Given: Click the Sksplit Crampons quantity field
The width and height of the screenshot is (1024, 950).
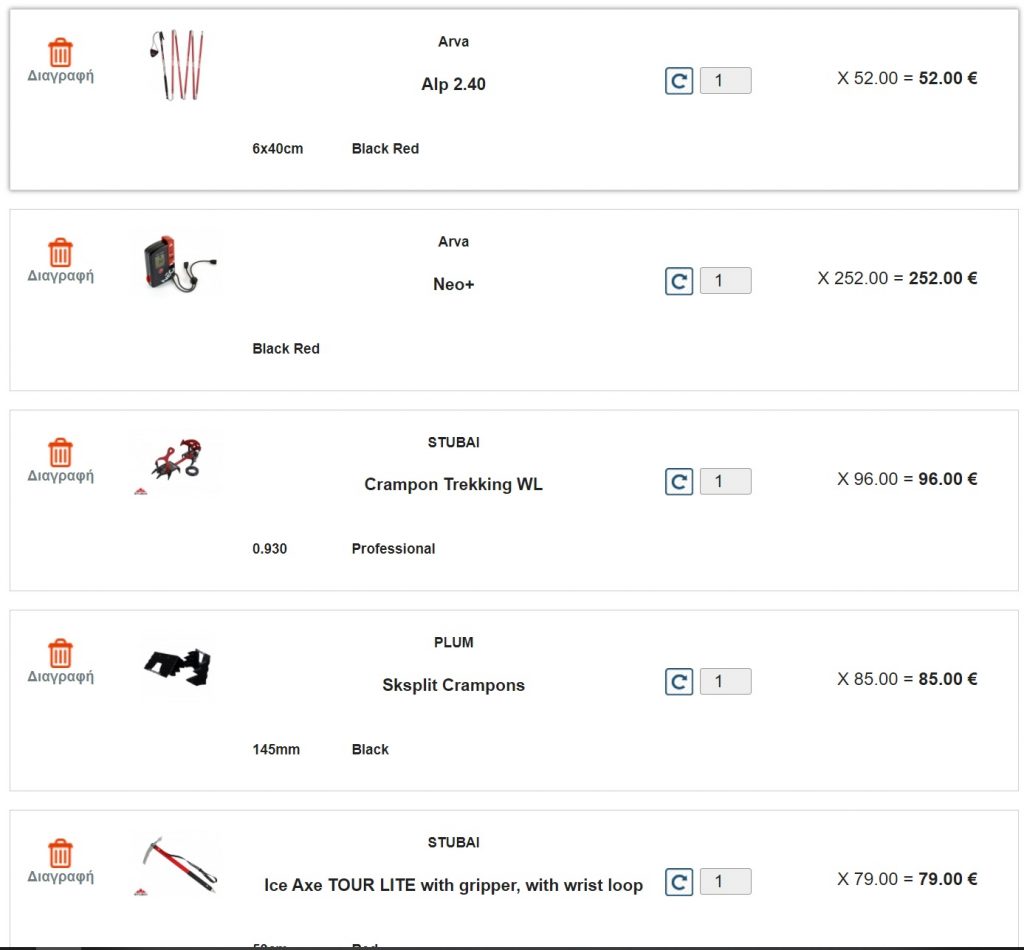Looking at the screenshot, I should coord(726,682).
